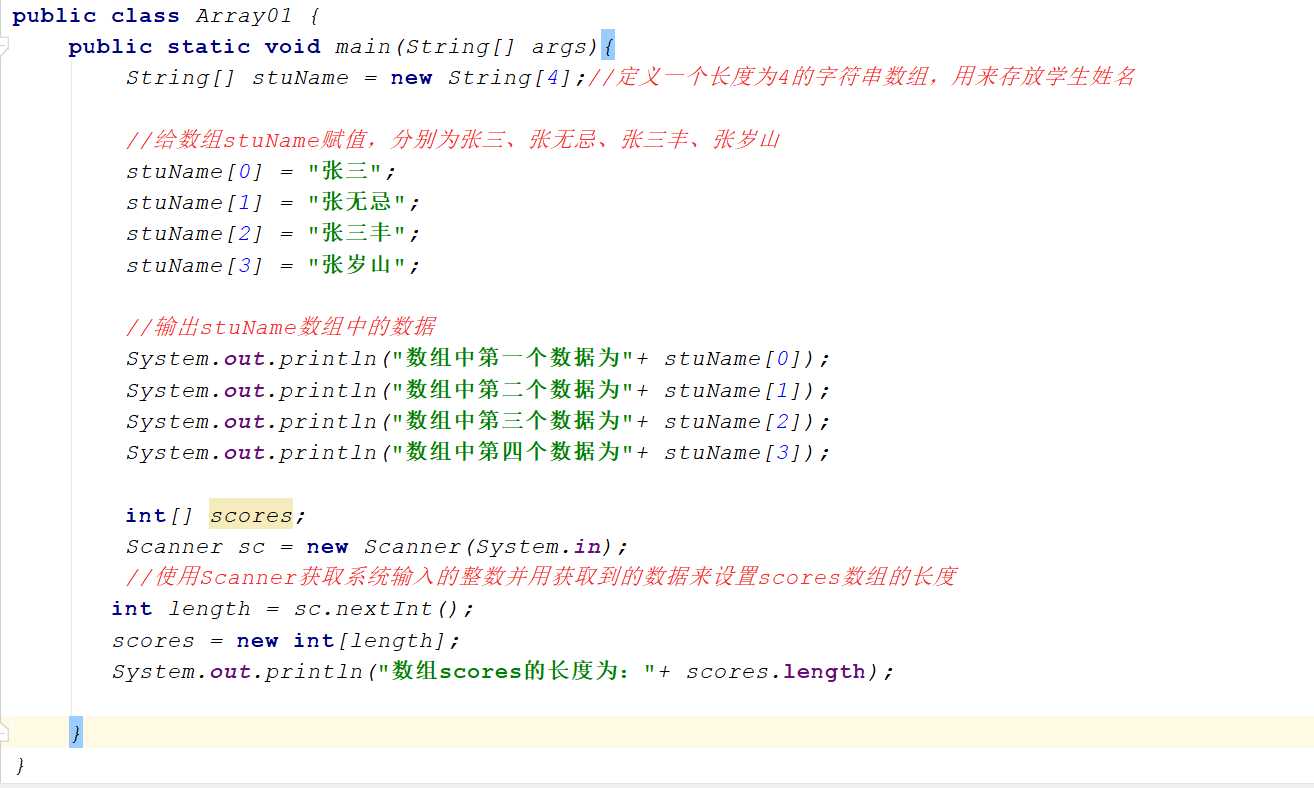Image resolution: width=1314 pixels, height=788 pixels.
Task: Click the variable sc in Scanner declaration
Action: tap(251, 547)
